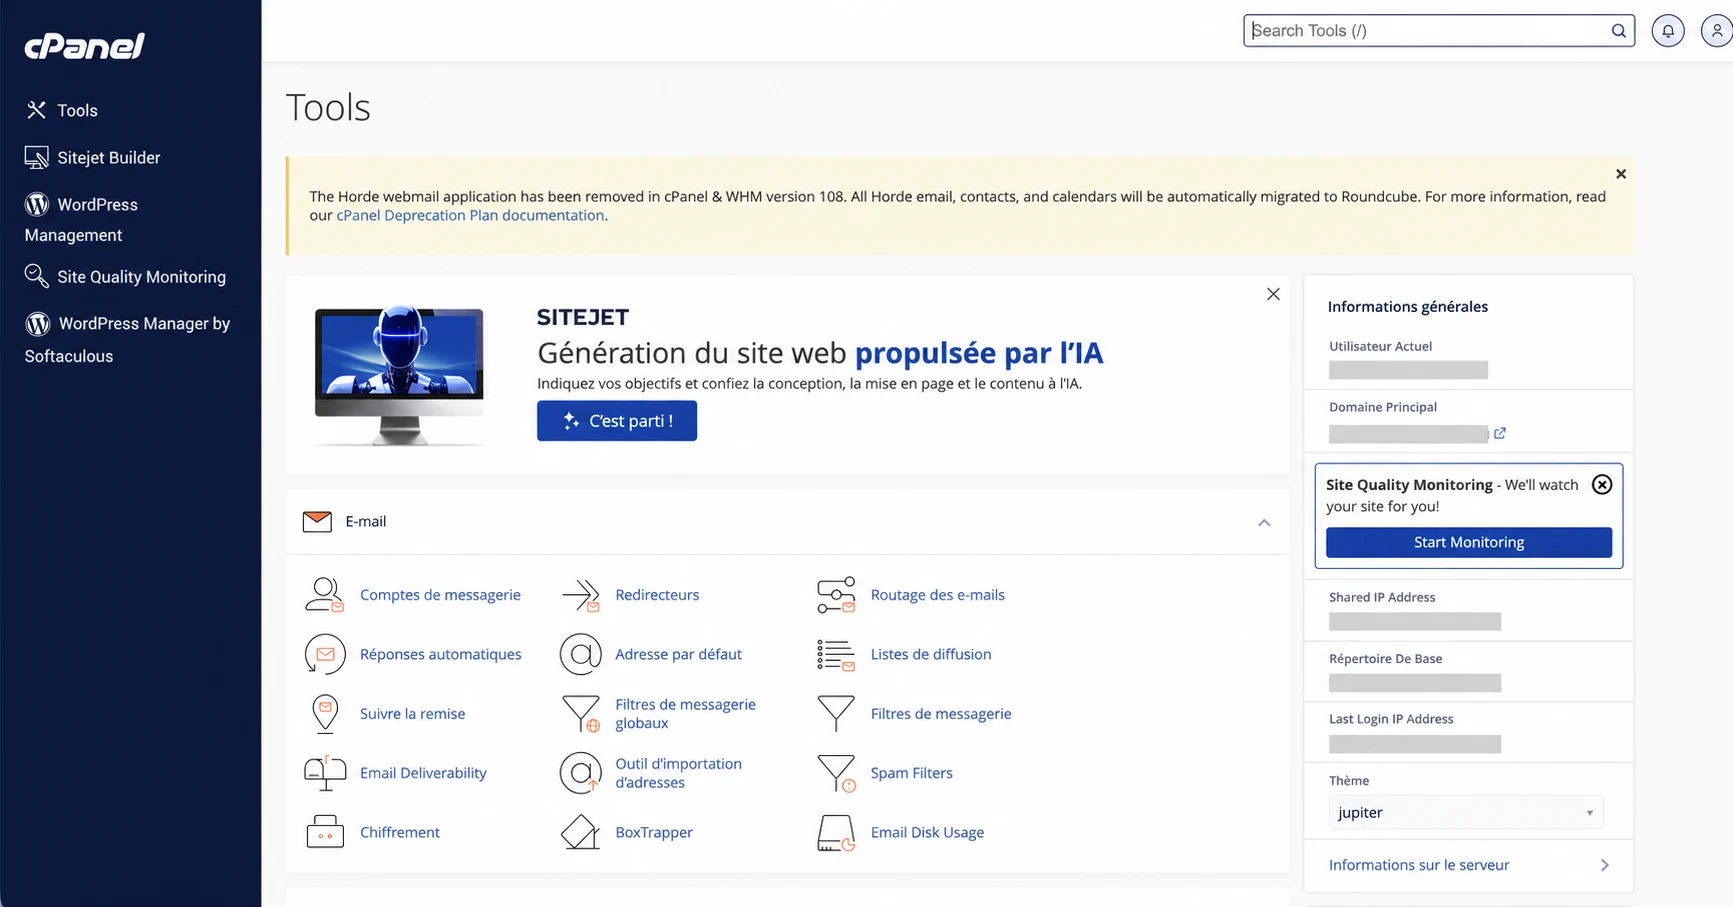The image size is (1733, 907).
Task: Click the Redirecteurs arrow icon
Action: coord(580,595)
